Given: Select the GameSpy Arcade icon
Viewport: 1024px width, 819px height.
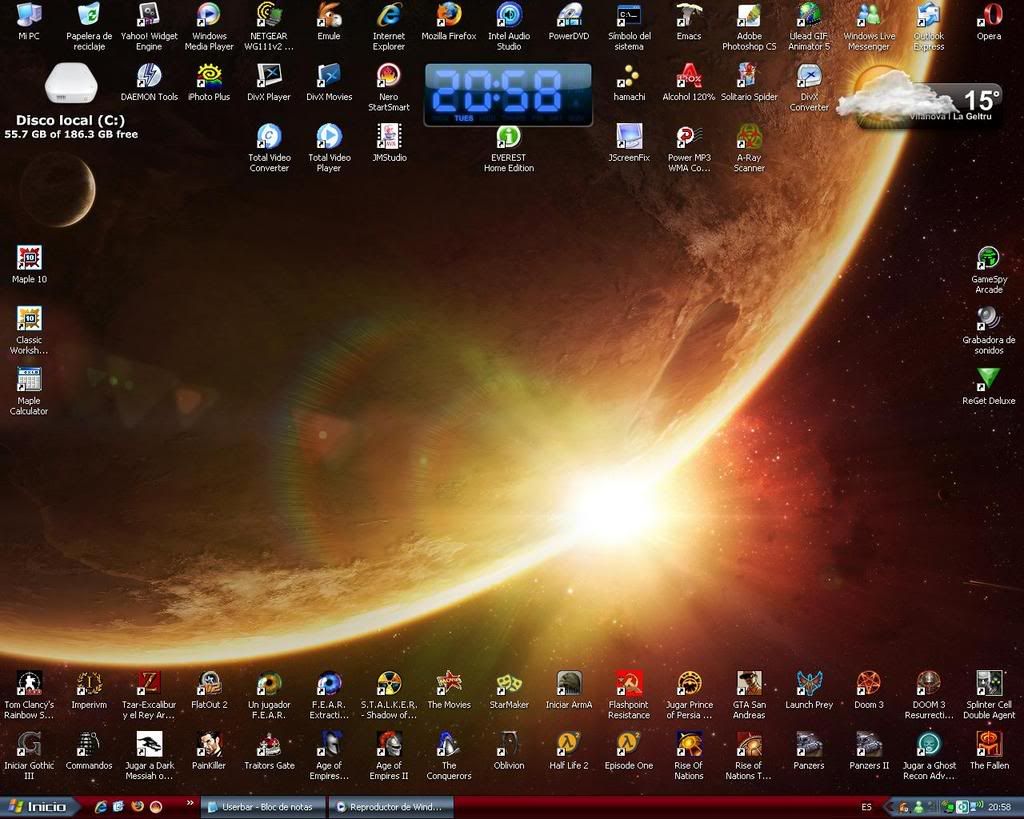Looking at the screenshot, I should 988,258.
